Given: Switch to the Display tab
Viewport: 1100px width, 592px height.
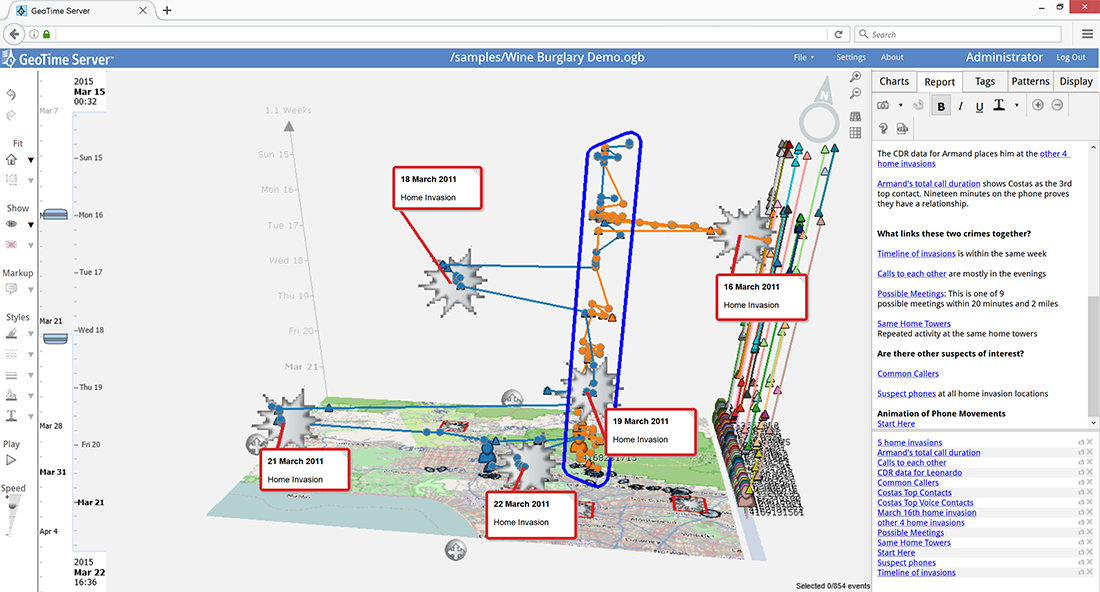Looking at the screenshot, I should pyautogui.click(x=1076, y=81).
